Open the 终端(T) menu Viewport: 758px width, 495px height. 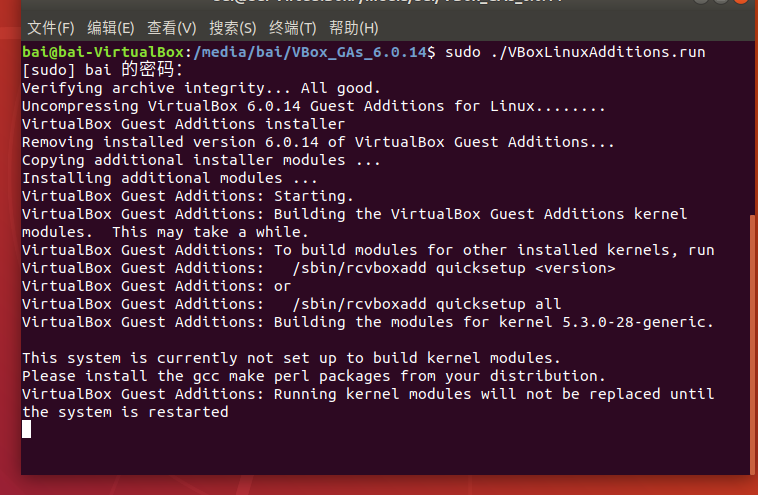[x=292, y=28]
